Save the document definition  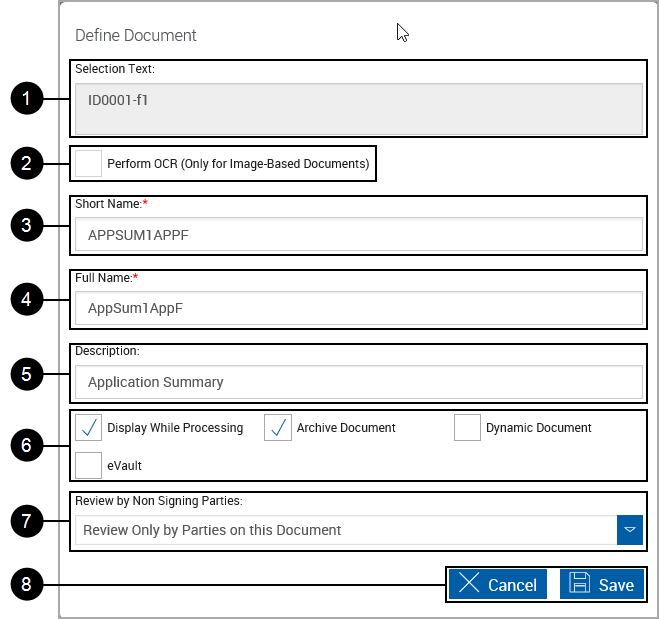tap(602, 584)
